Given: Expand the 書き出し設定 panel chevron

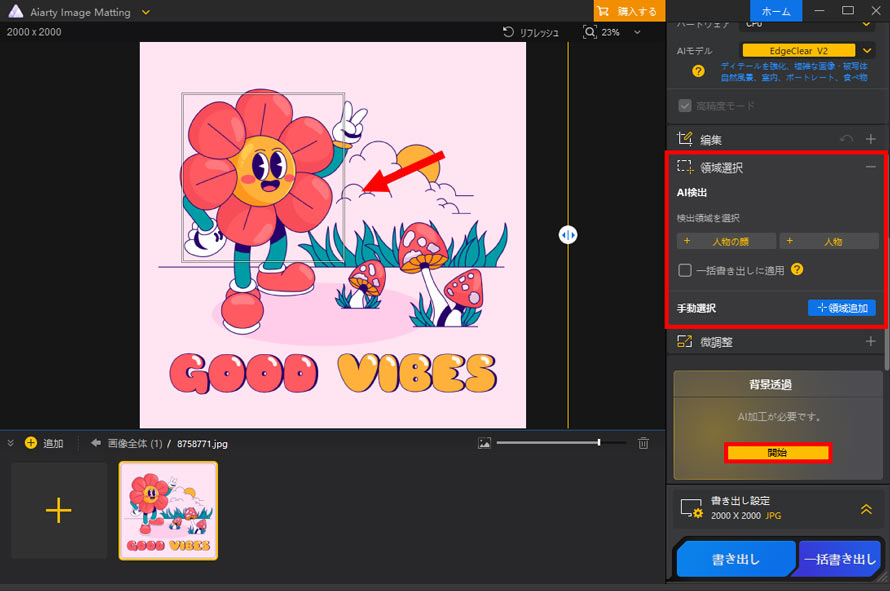Looking at the screenshot, I should [866, 509].
